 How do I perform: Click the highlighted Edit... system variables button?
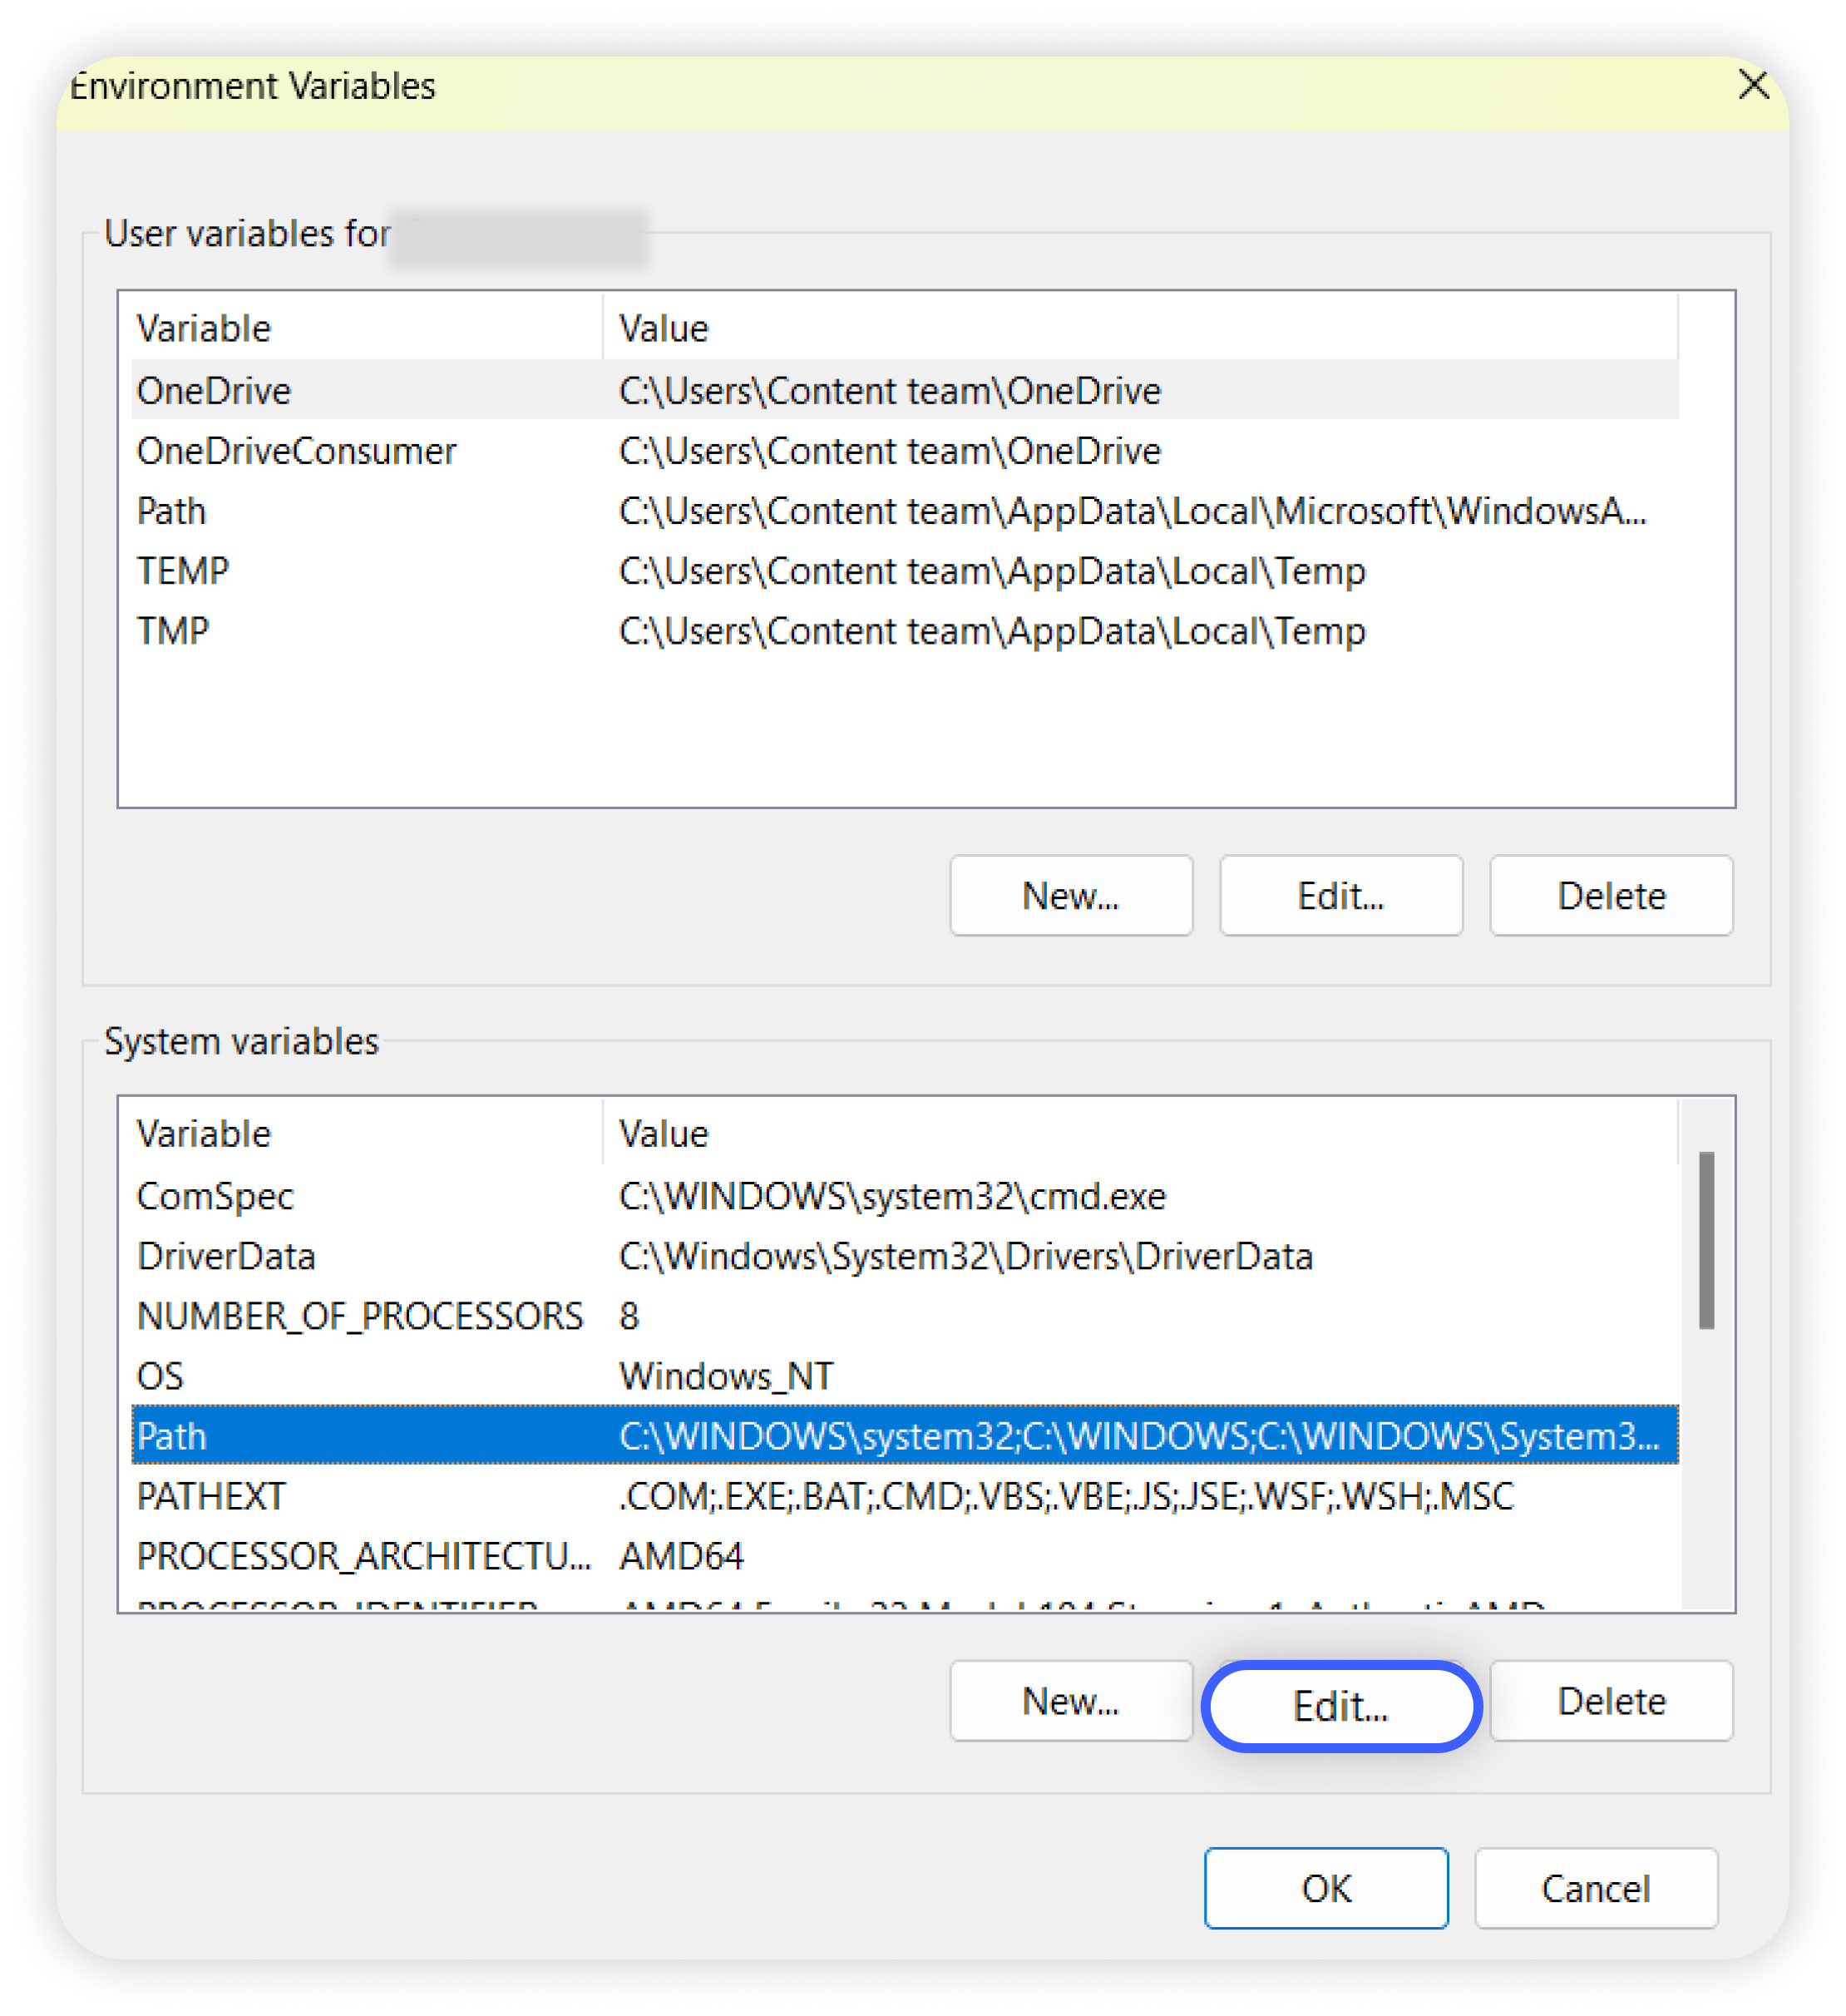point(1340,1705)
